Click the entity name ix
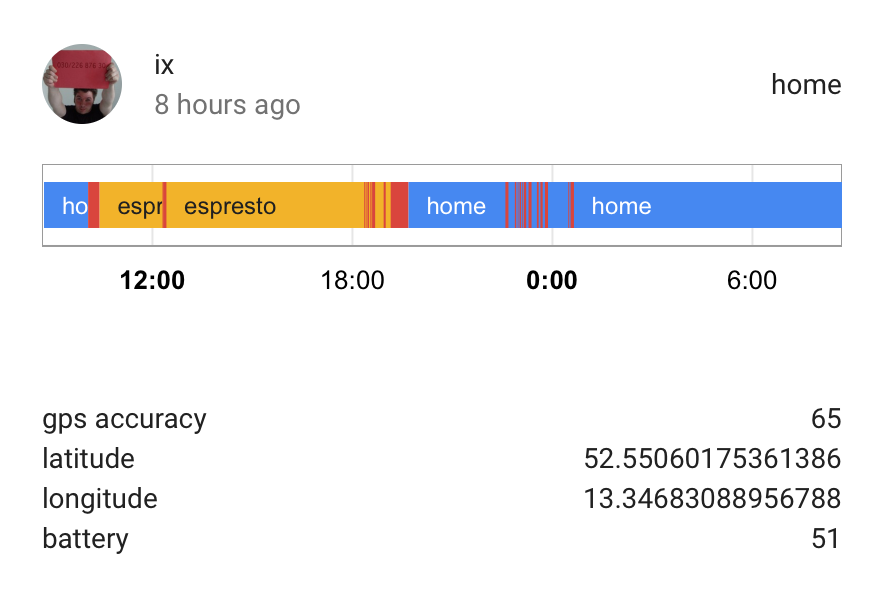Viewport: 888px width, 598px height. 164,65
